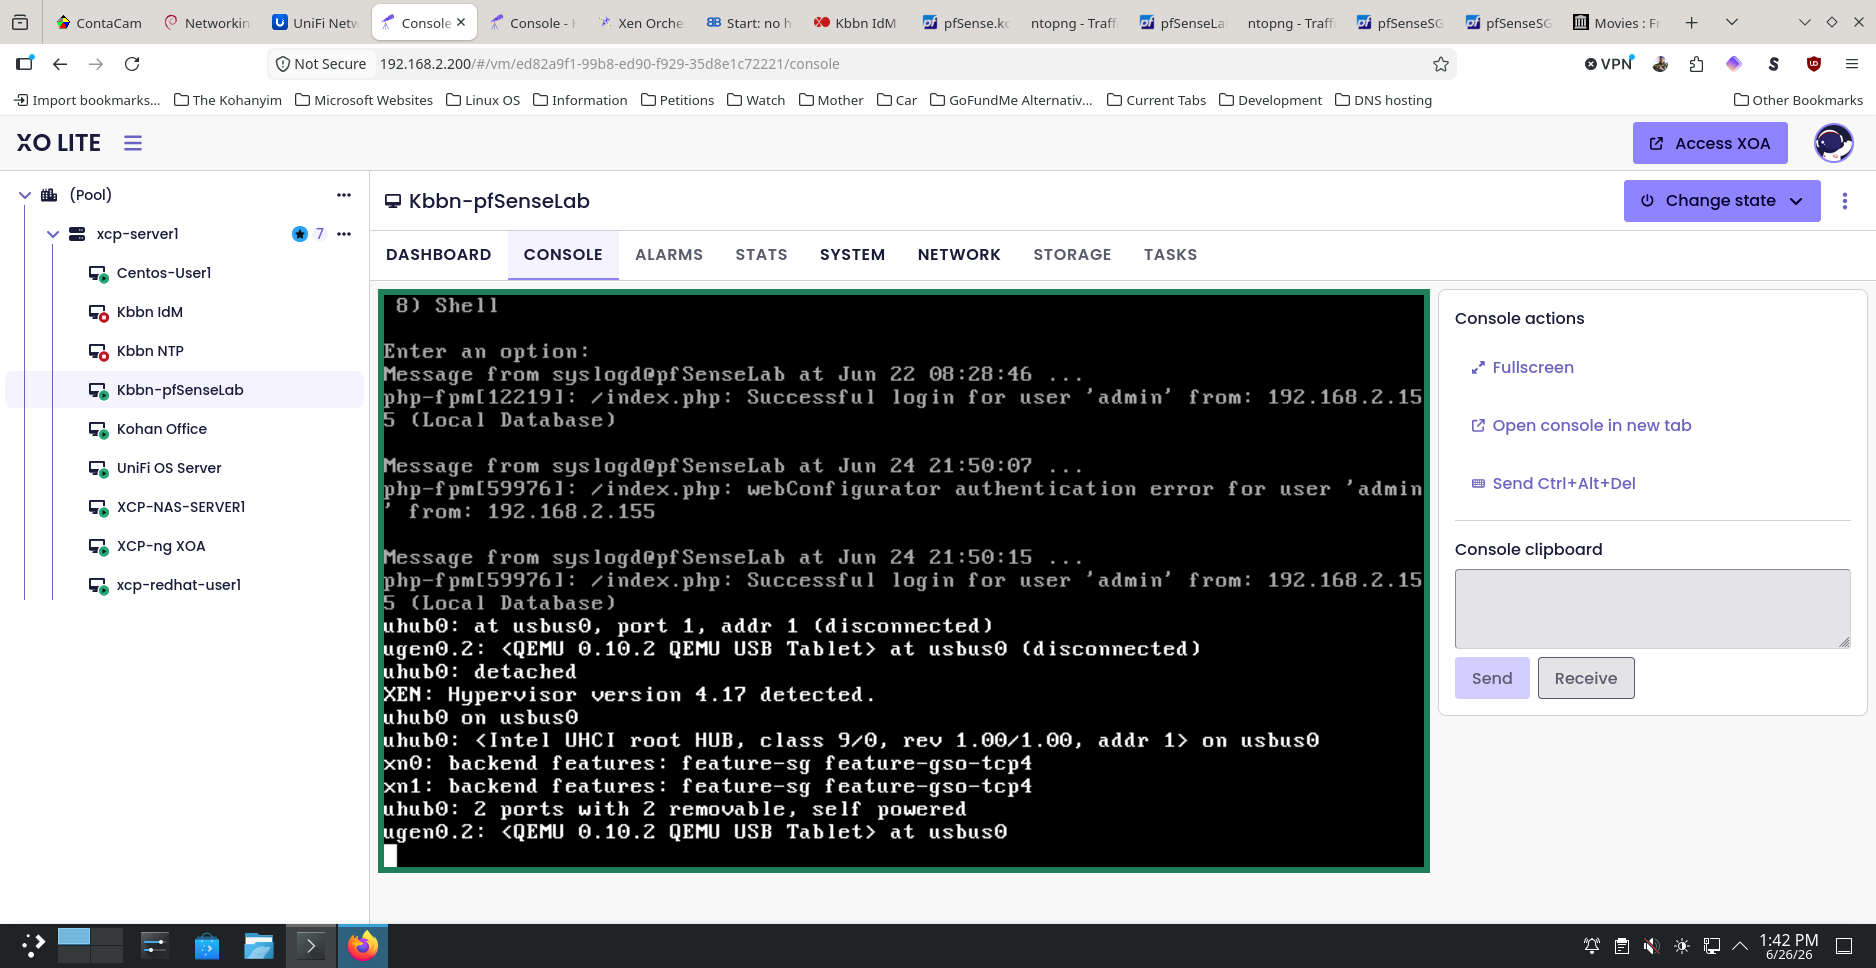The width and height of the screenshot is (1876, 968).
Task: Collapse the xcp-server1 tree node
Action: click(53, 234)
